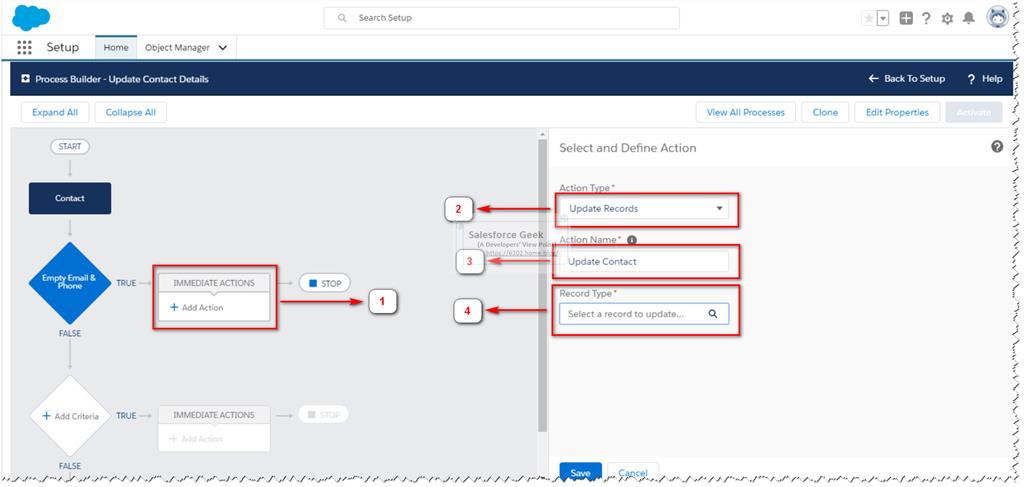Click the blue STOP element
Image resolution: width=1024 pixels, height=487 pixels.
(325, 283)
